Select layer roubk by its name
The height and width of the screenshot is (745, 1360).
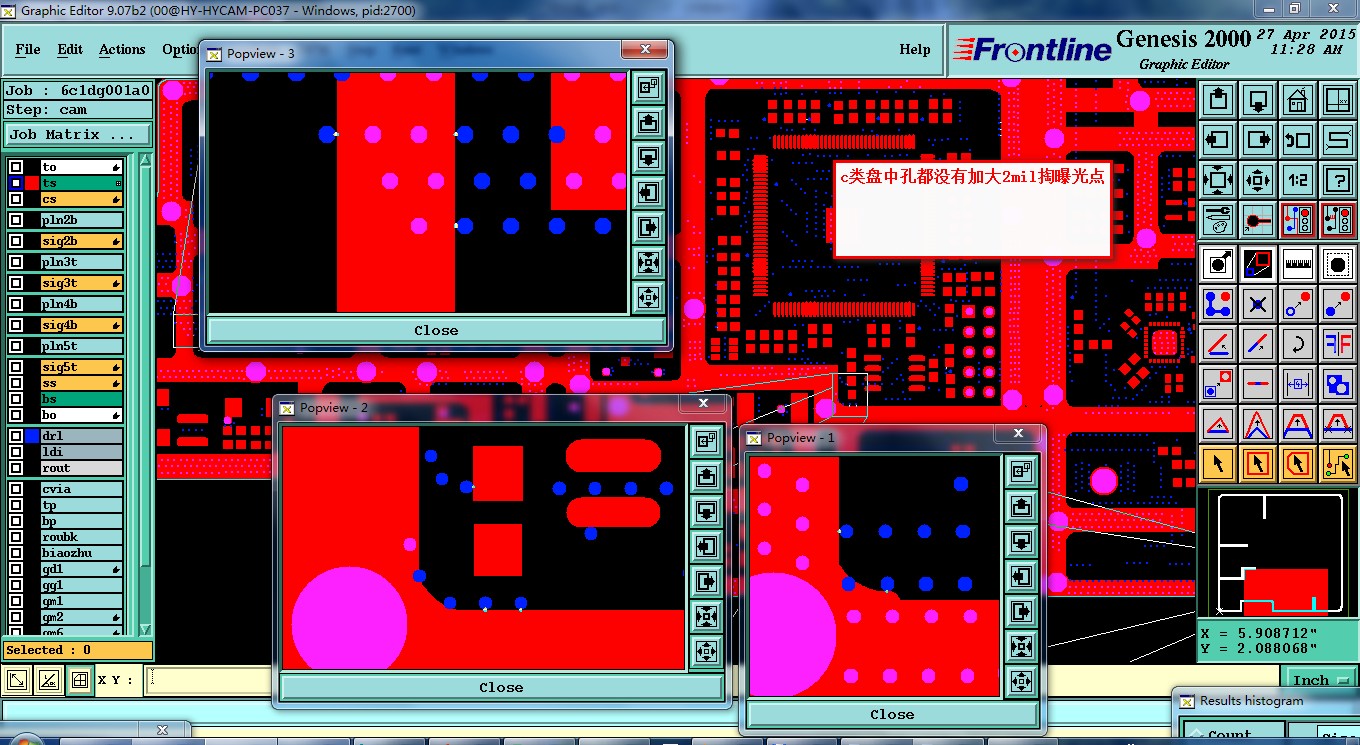pyautogui.click(x=82, y=537)
